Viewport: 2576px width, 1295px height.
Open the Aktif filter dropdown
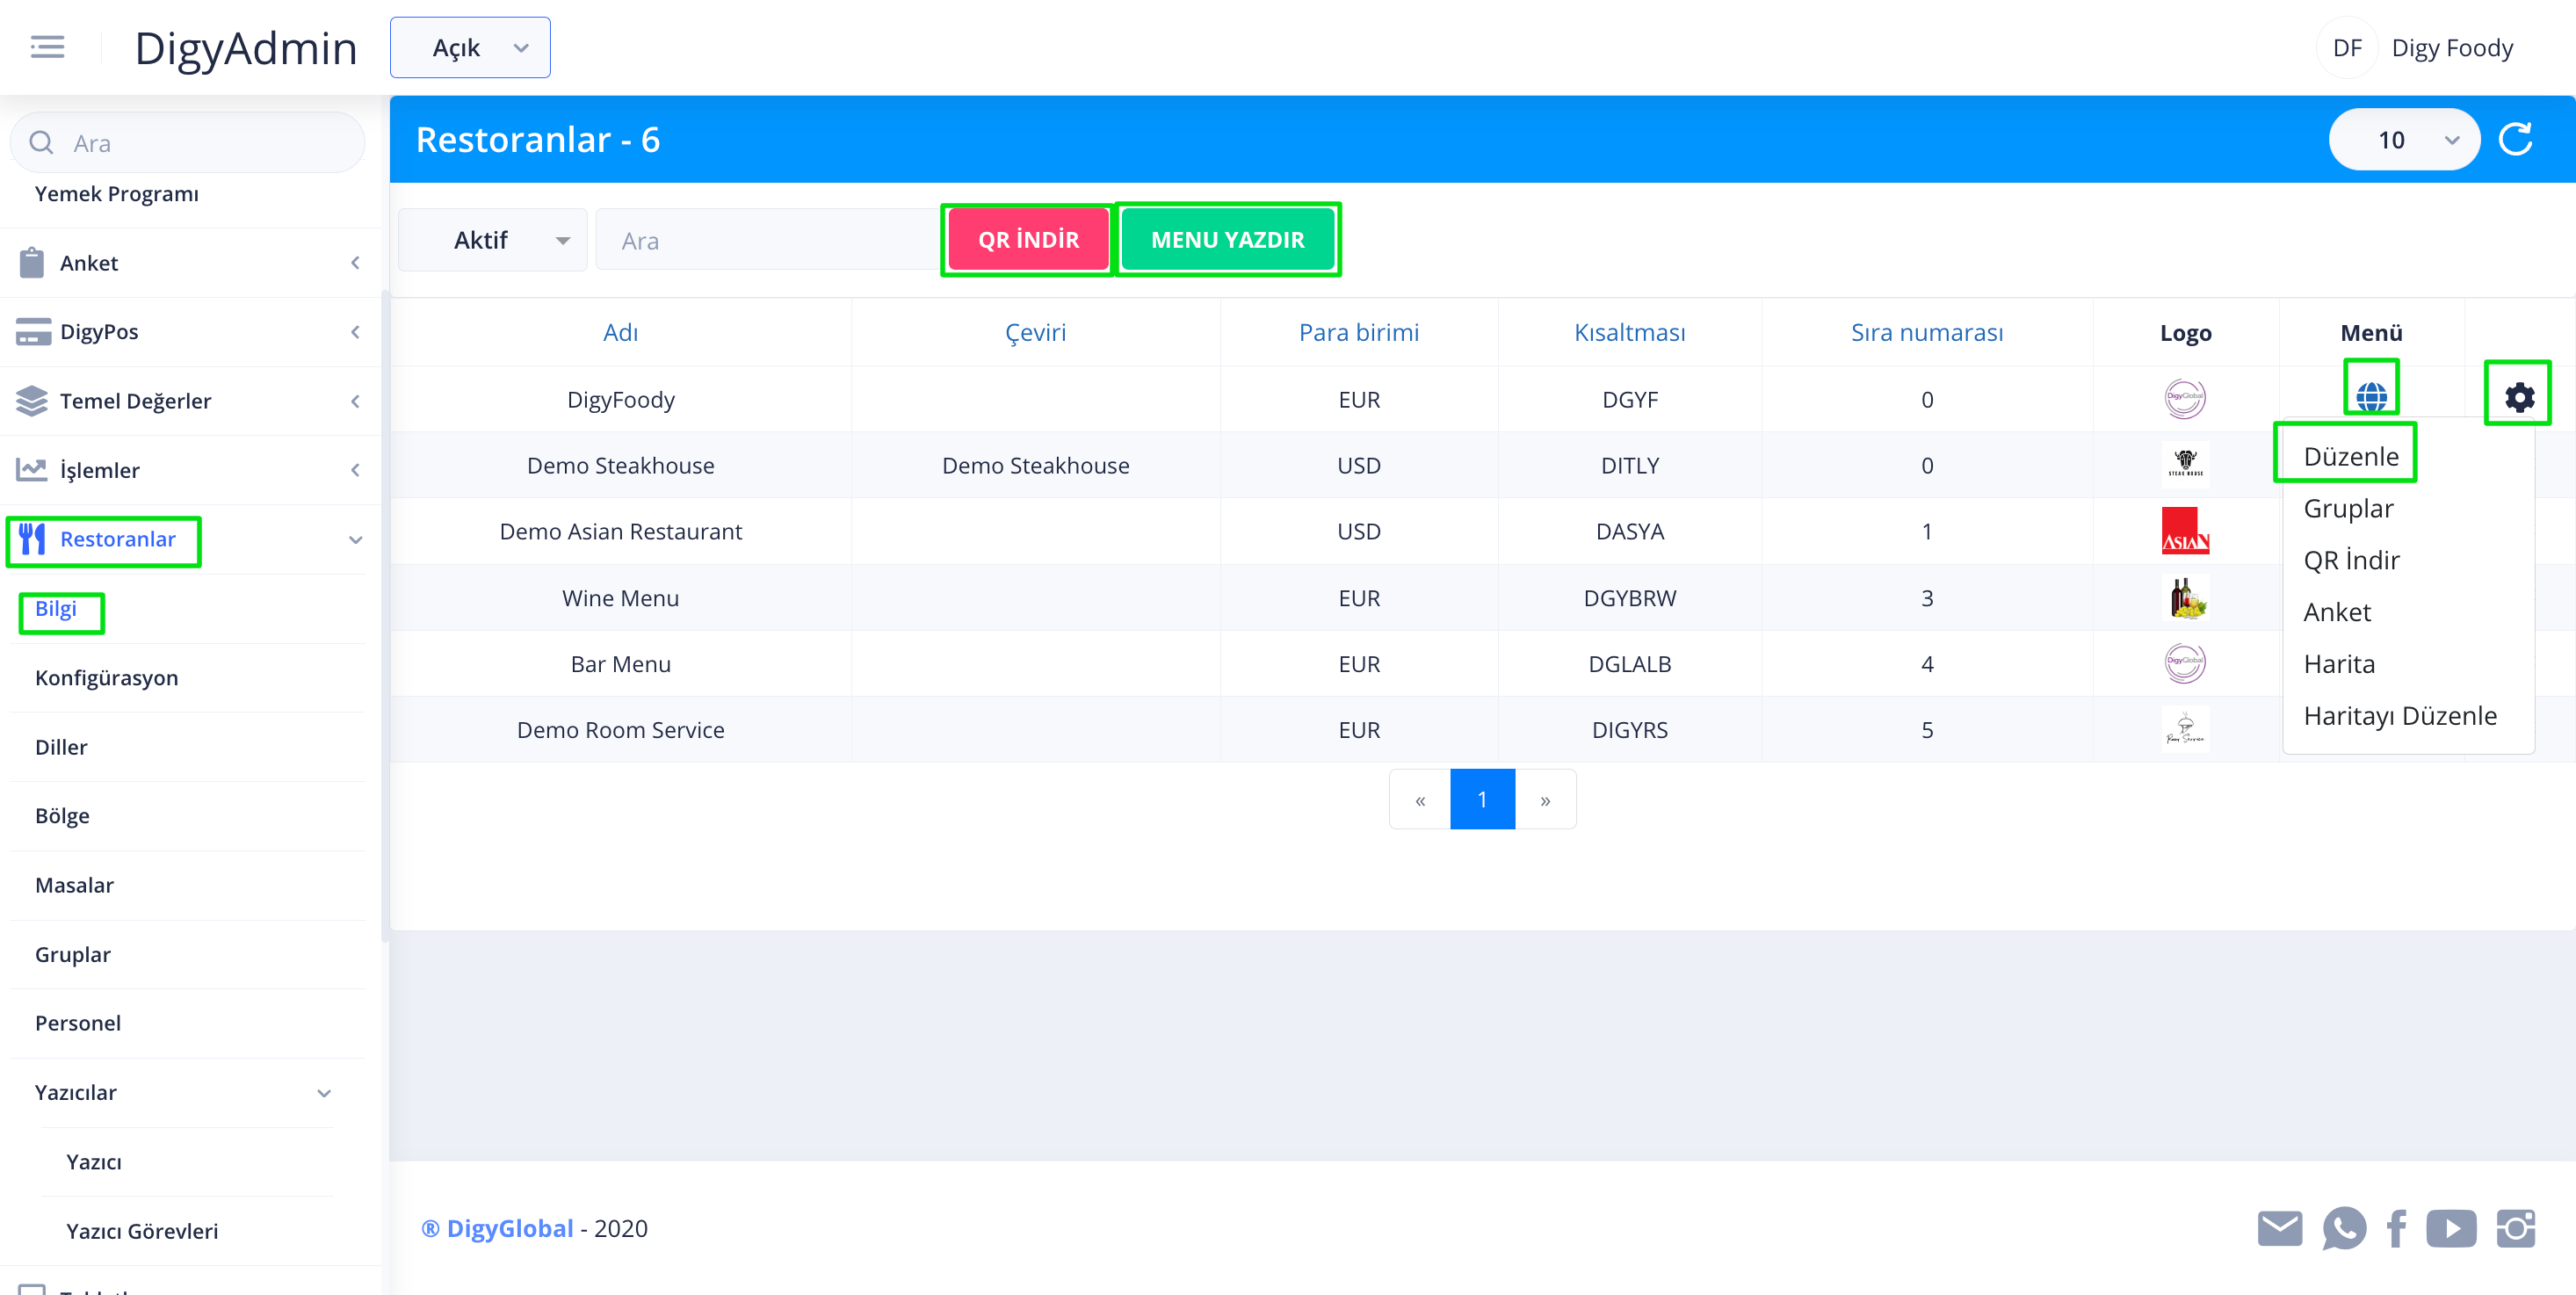click(x=493, y=240)
